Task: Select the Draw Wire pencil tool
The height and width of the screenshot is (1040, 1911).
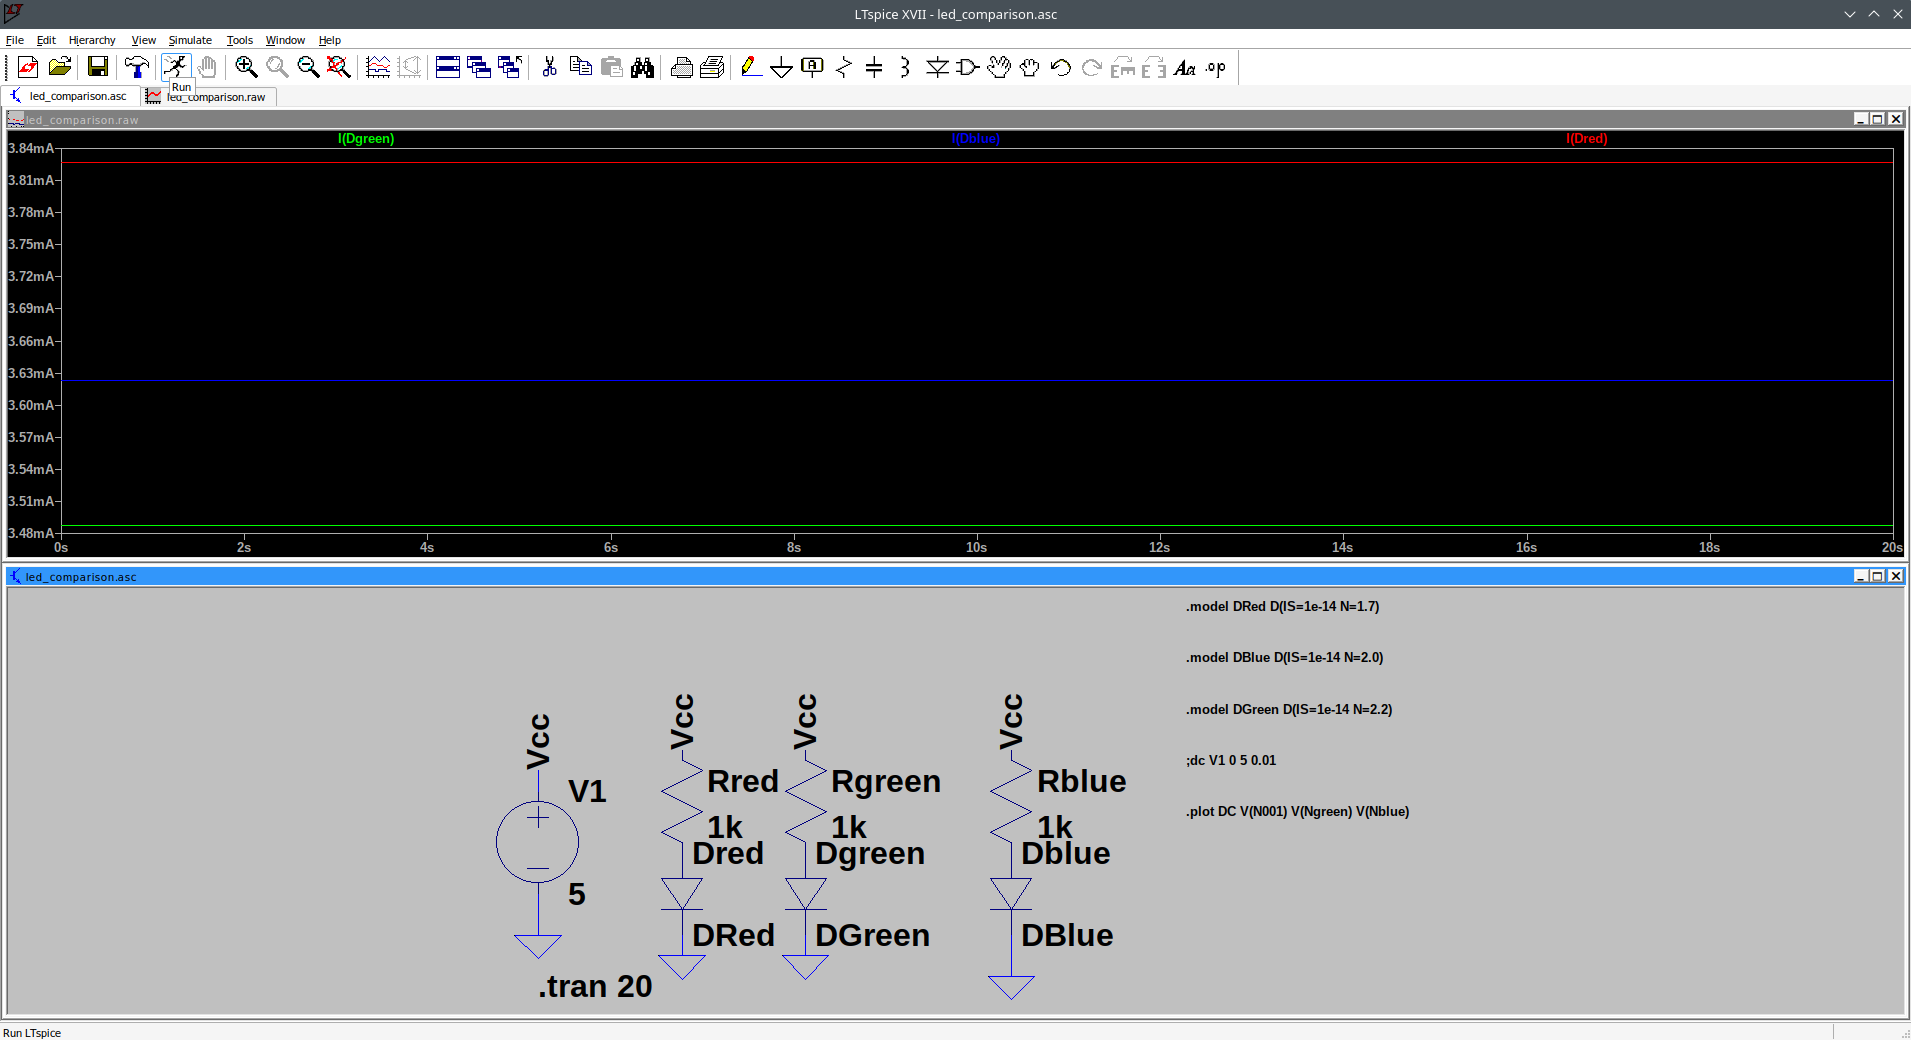Action: [750, 67]
